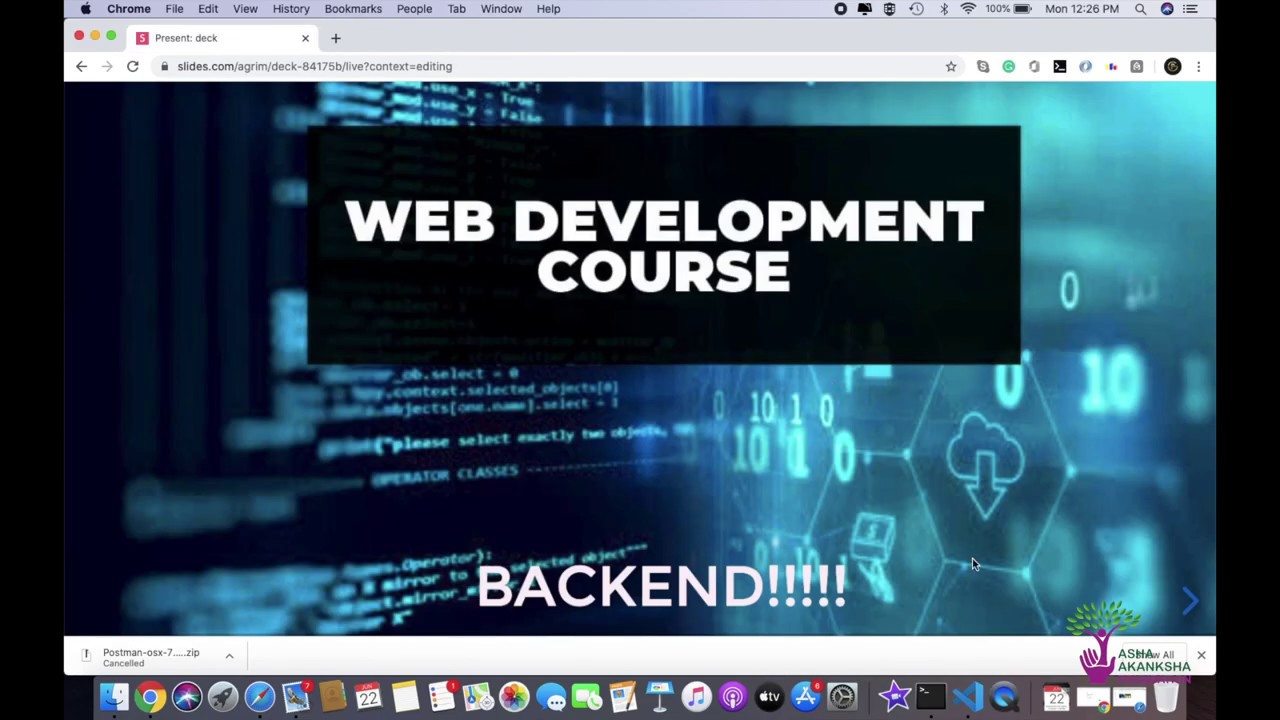Click the 'WEB DEVELOPMENT COURSE' slide title

(664, 246)
